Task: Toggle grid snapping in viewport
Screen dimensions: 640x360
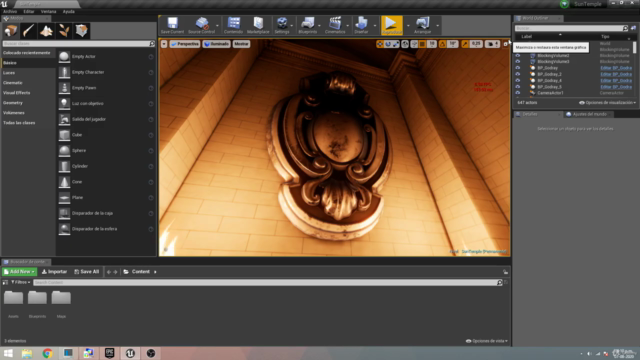Action: tap(422, 44)
